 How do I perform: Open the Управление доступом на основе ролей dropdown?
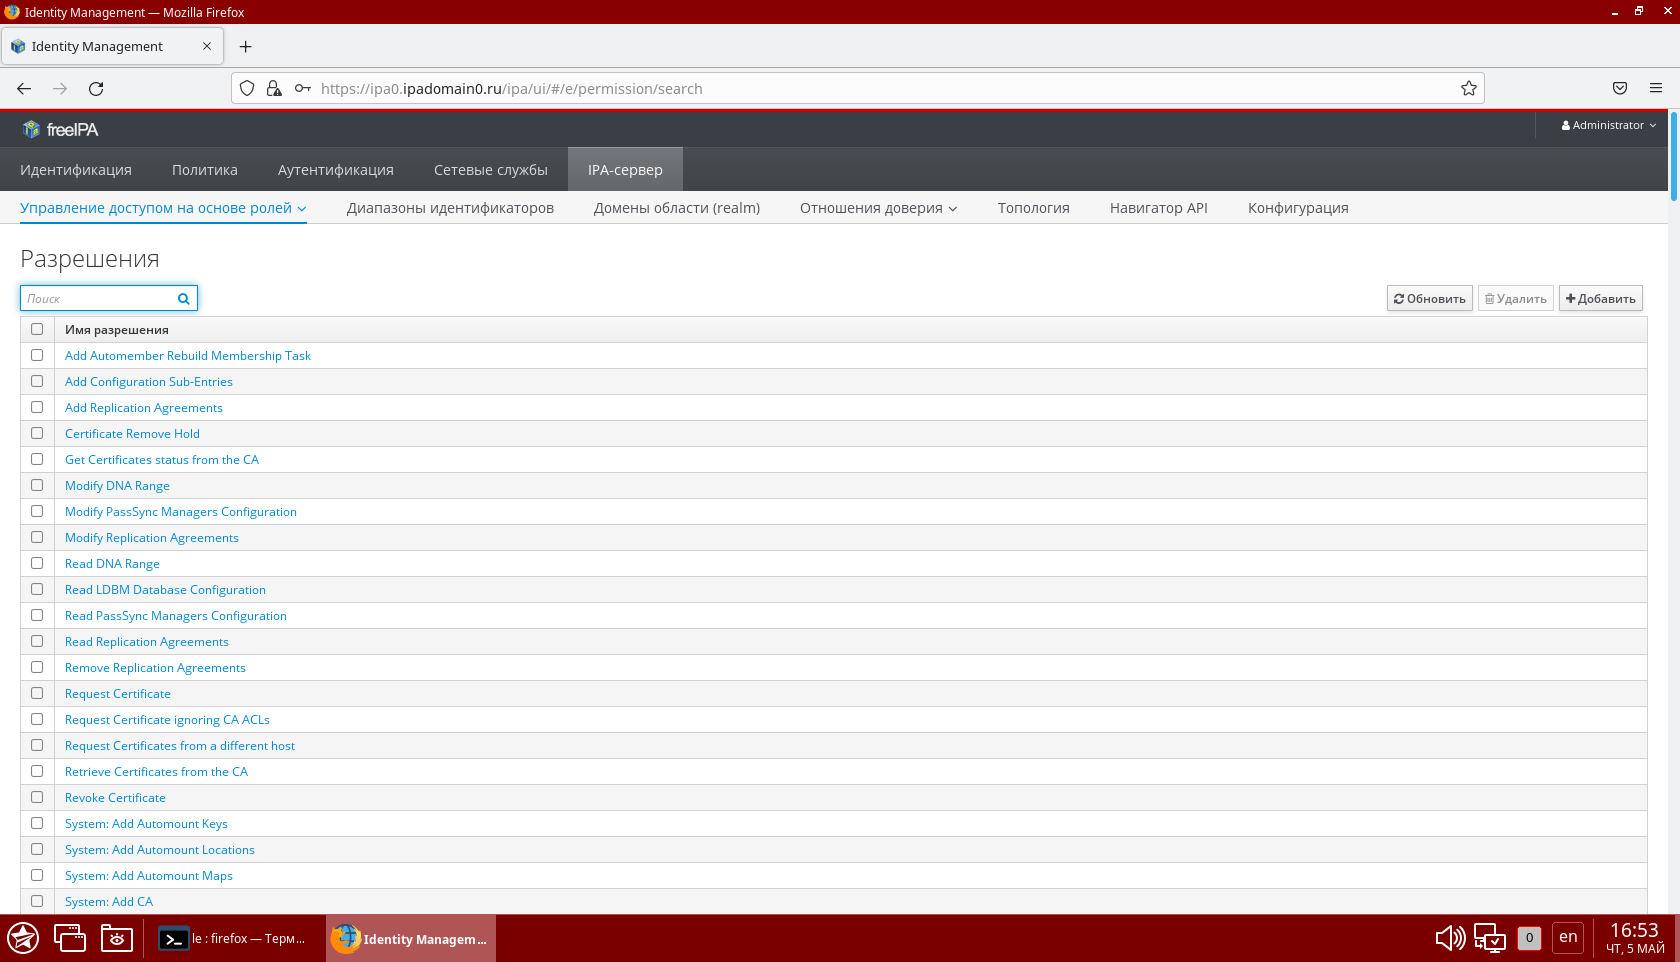click(x=163, y=208)
